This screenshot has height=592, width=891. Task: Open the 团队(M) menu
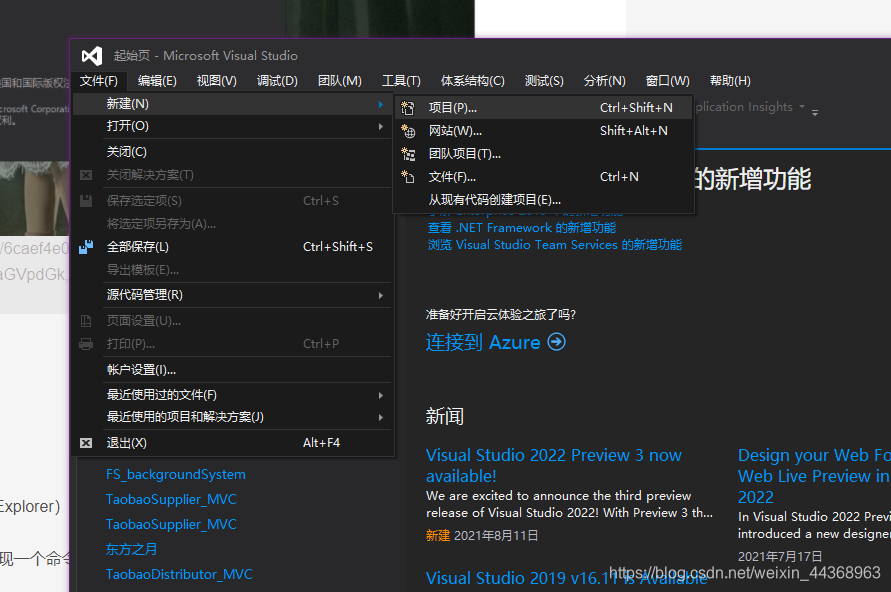(340, 81)
